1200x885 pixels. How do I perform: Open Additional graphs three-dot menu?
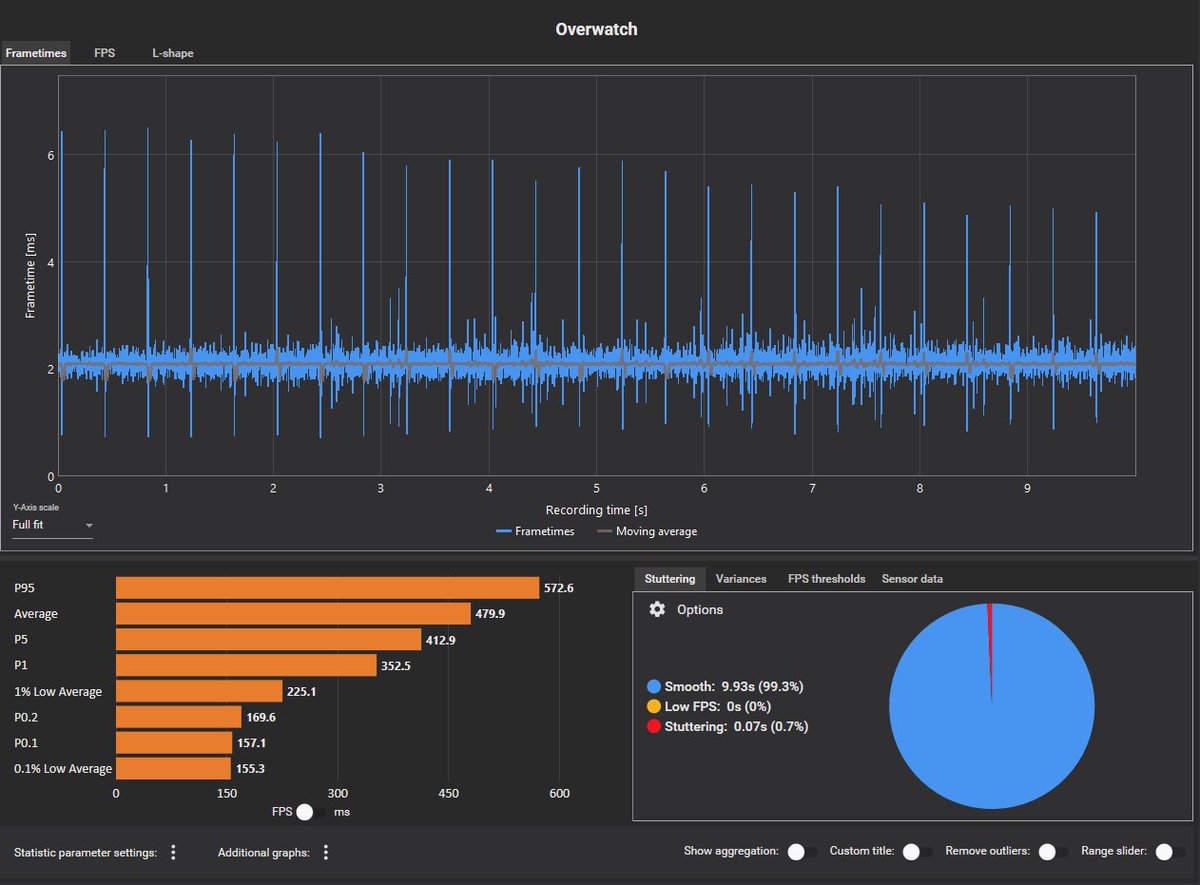click(x=326, y=852)
